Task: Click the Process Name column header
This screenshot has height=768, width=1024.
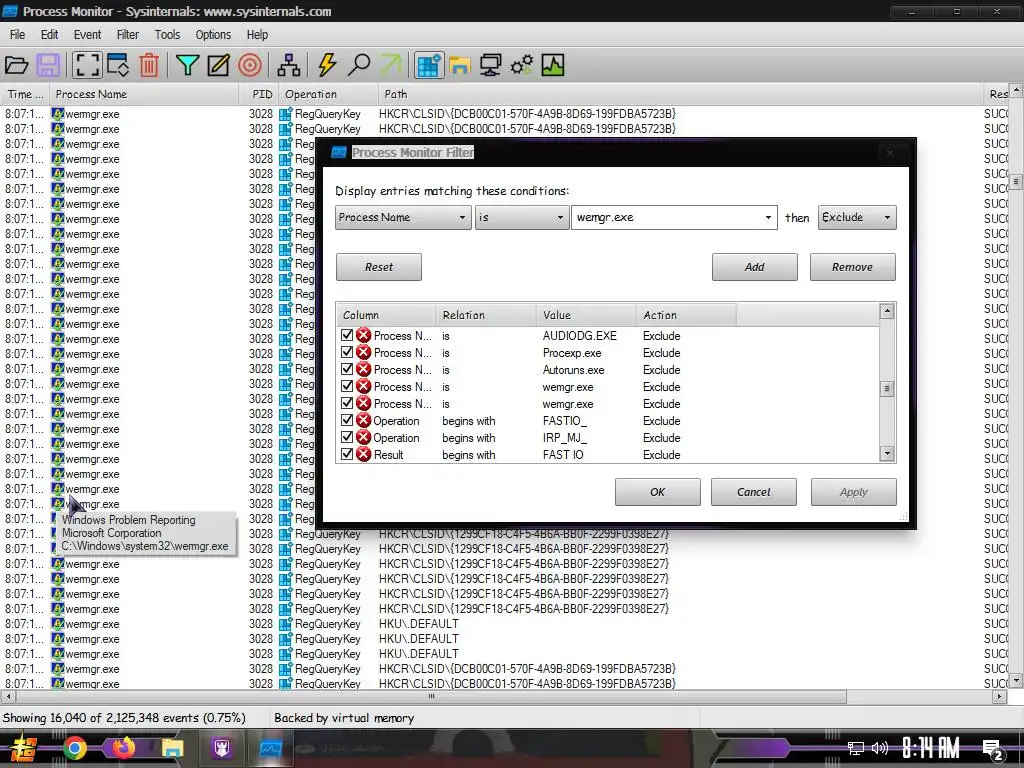Action: [x=144, y=94]
